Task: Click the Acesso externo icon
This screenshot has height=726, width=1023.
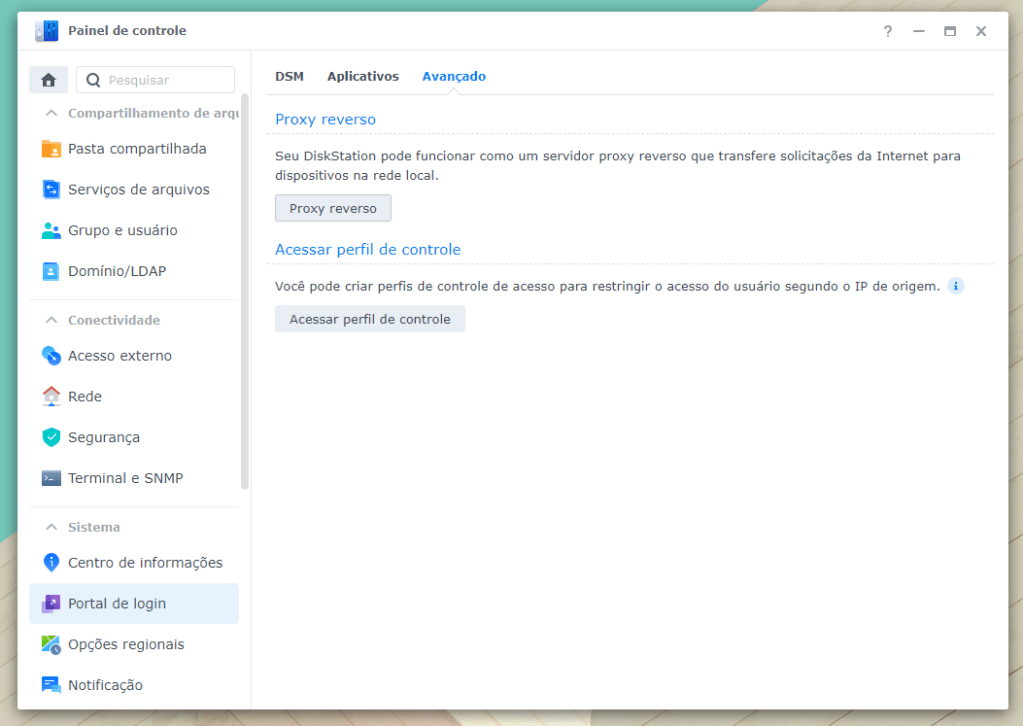Action: 51,356
